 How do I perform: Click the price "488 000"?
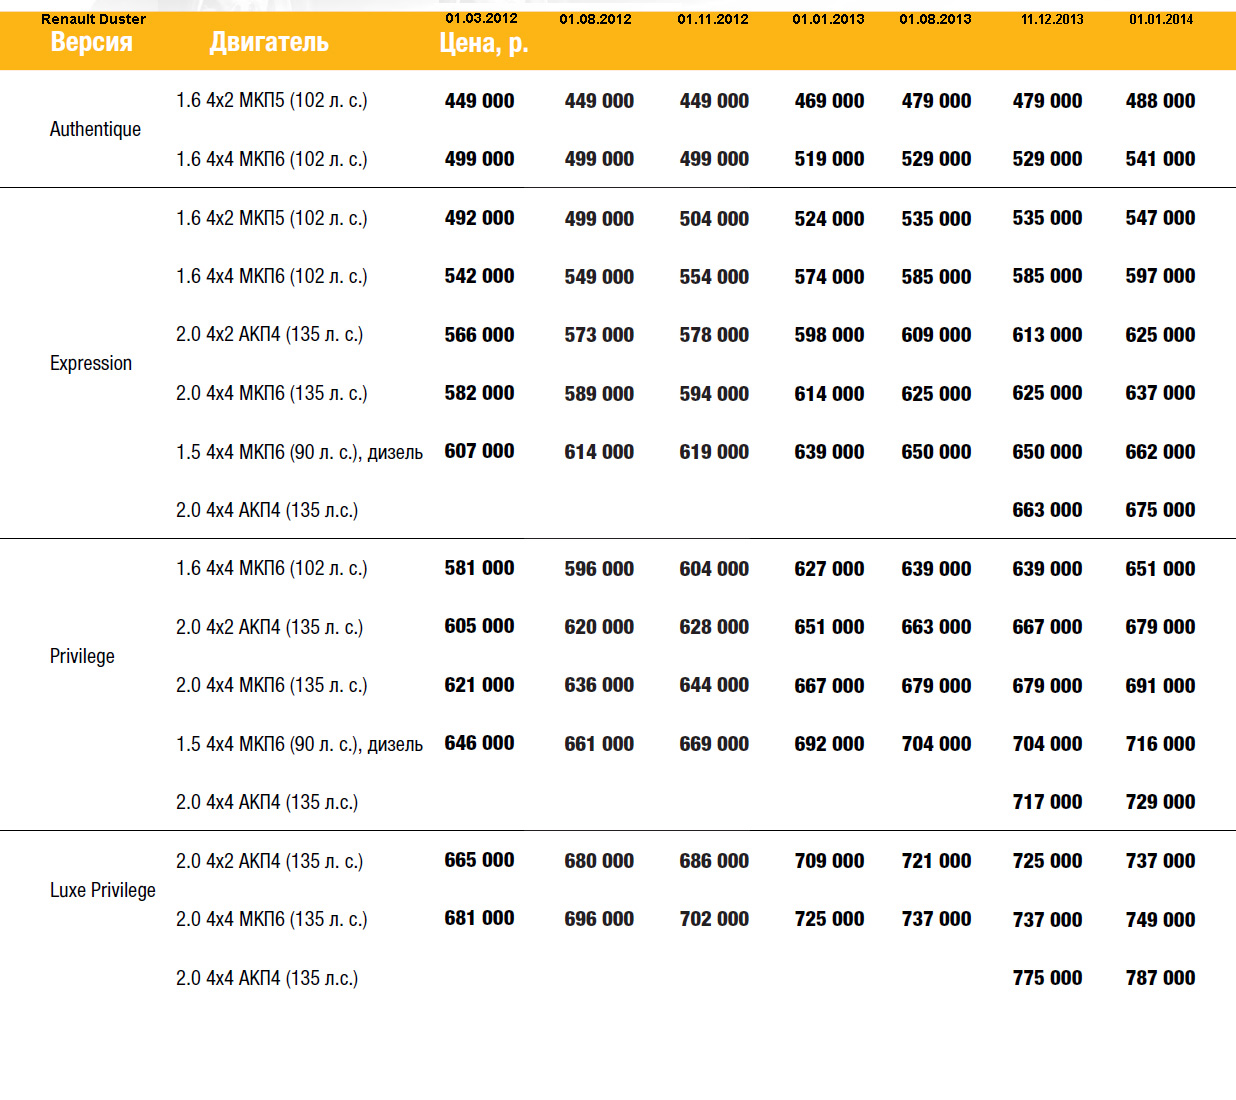click(x=1160, y=101)
